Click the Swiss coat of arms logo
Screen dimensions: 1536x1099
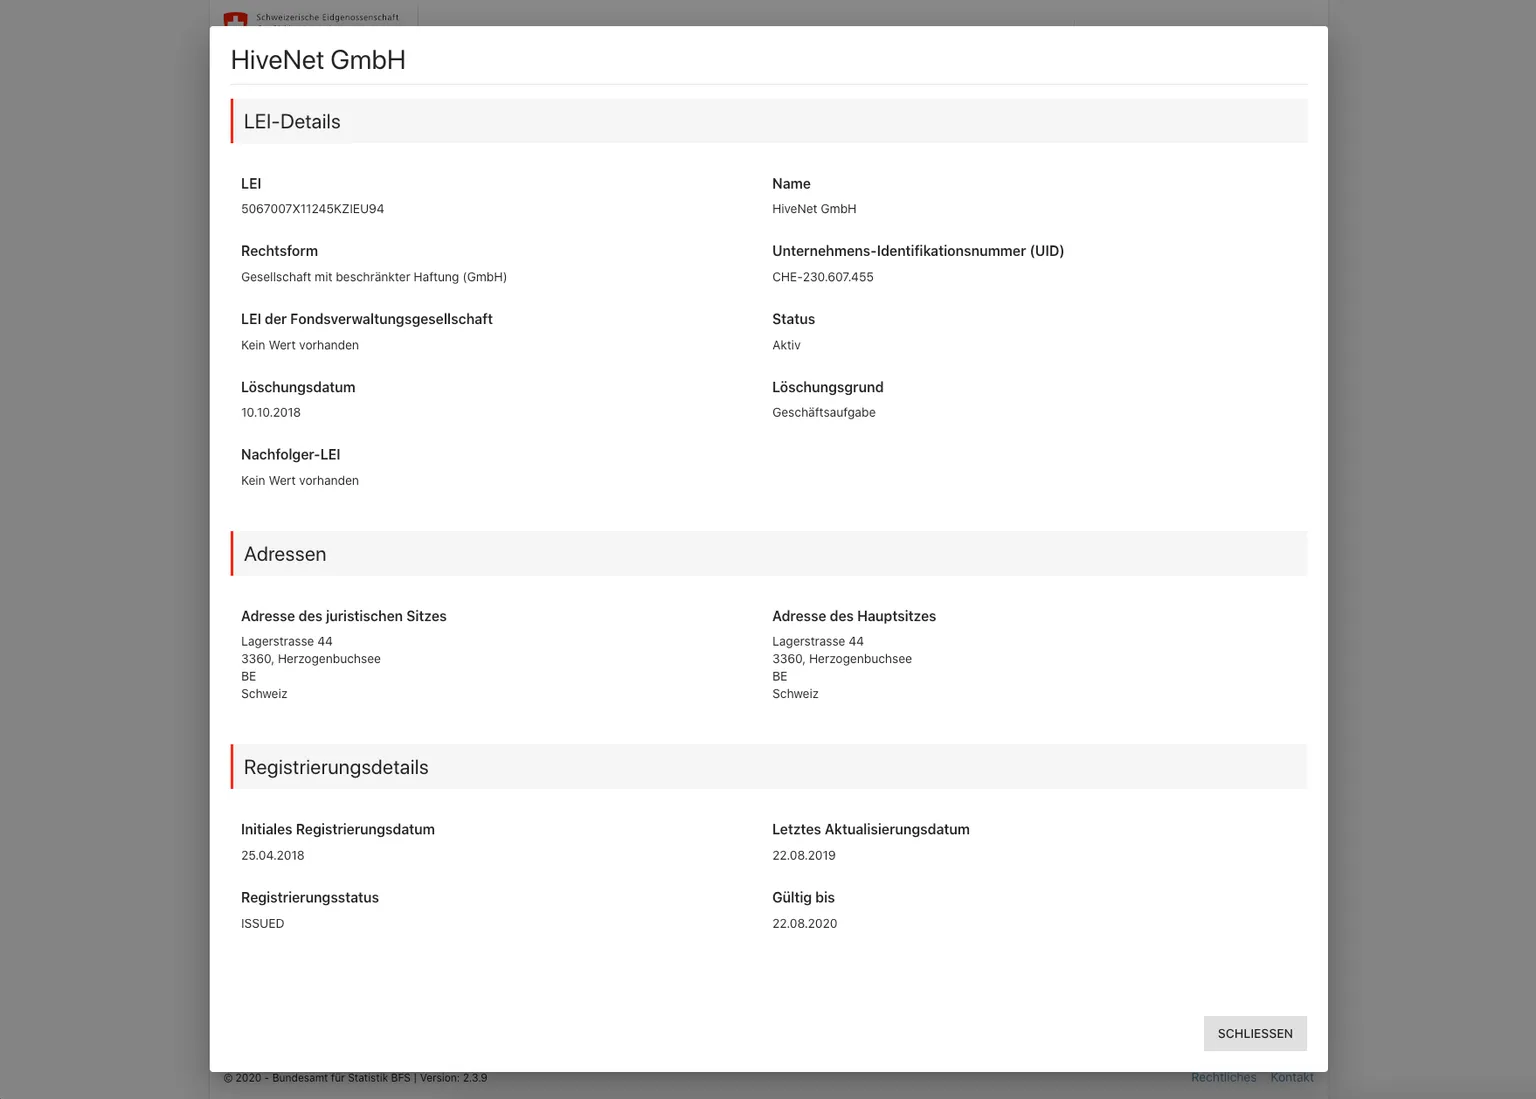pyautogui.click(x=235, y=19)
